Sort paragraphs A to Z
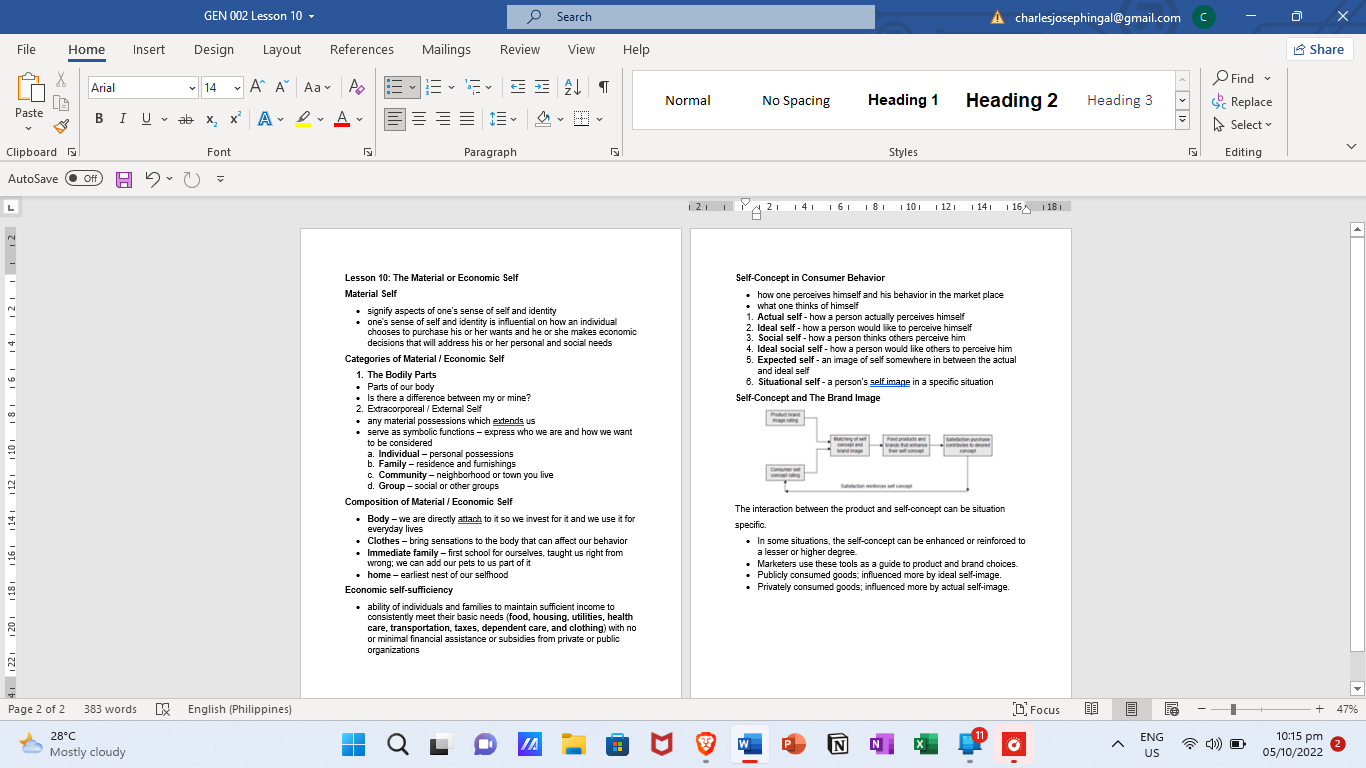The height and width of the screenshot is (768, 1366). coord(572,88)
